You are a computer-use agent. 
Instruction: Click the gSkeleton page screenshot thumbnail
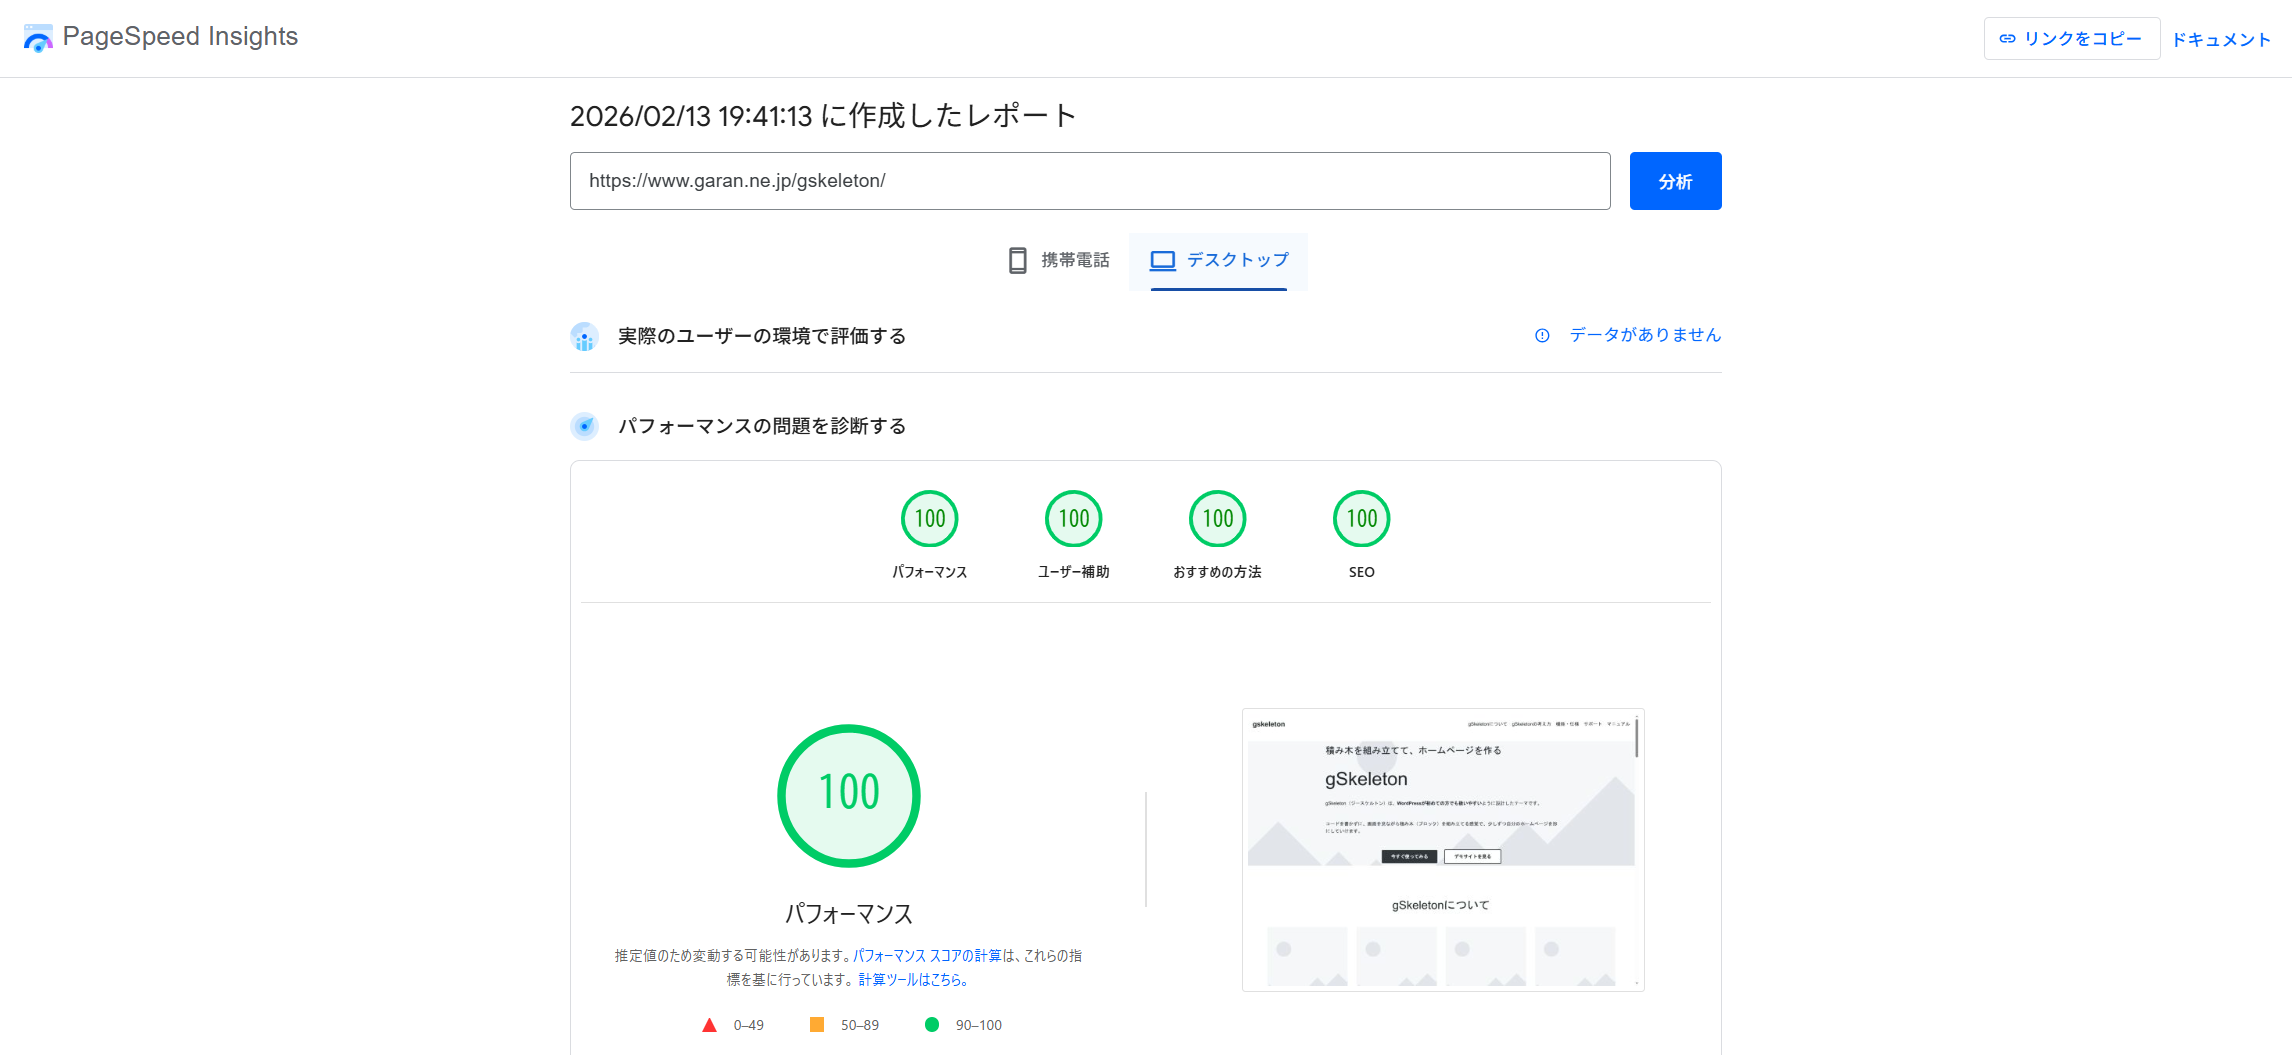click(1442, 850)
